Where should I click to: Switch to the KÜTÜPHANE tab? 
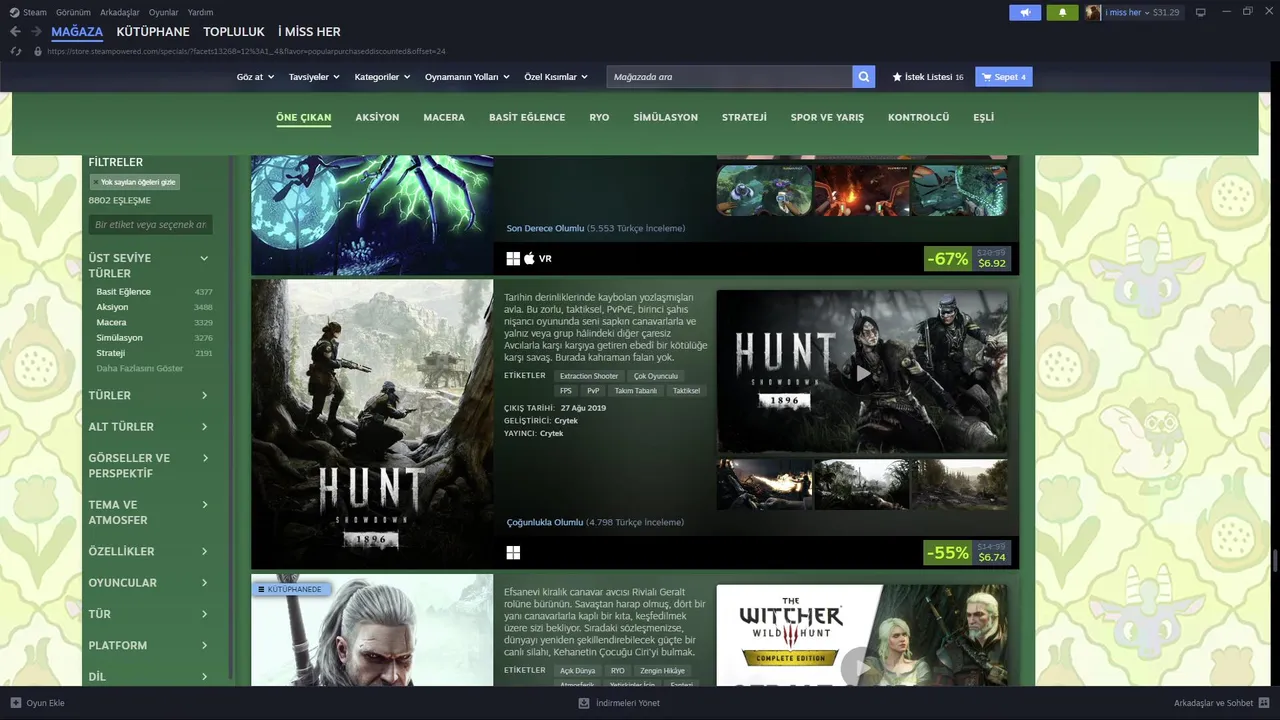point(153,32)
